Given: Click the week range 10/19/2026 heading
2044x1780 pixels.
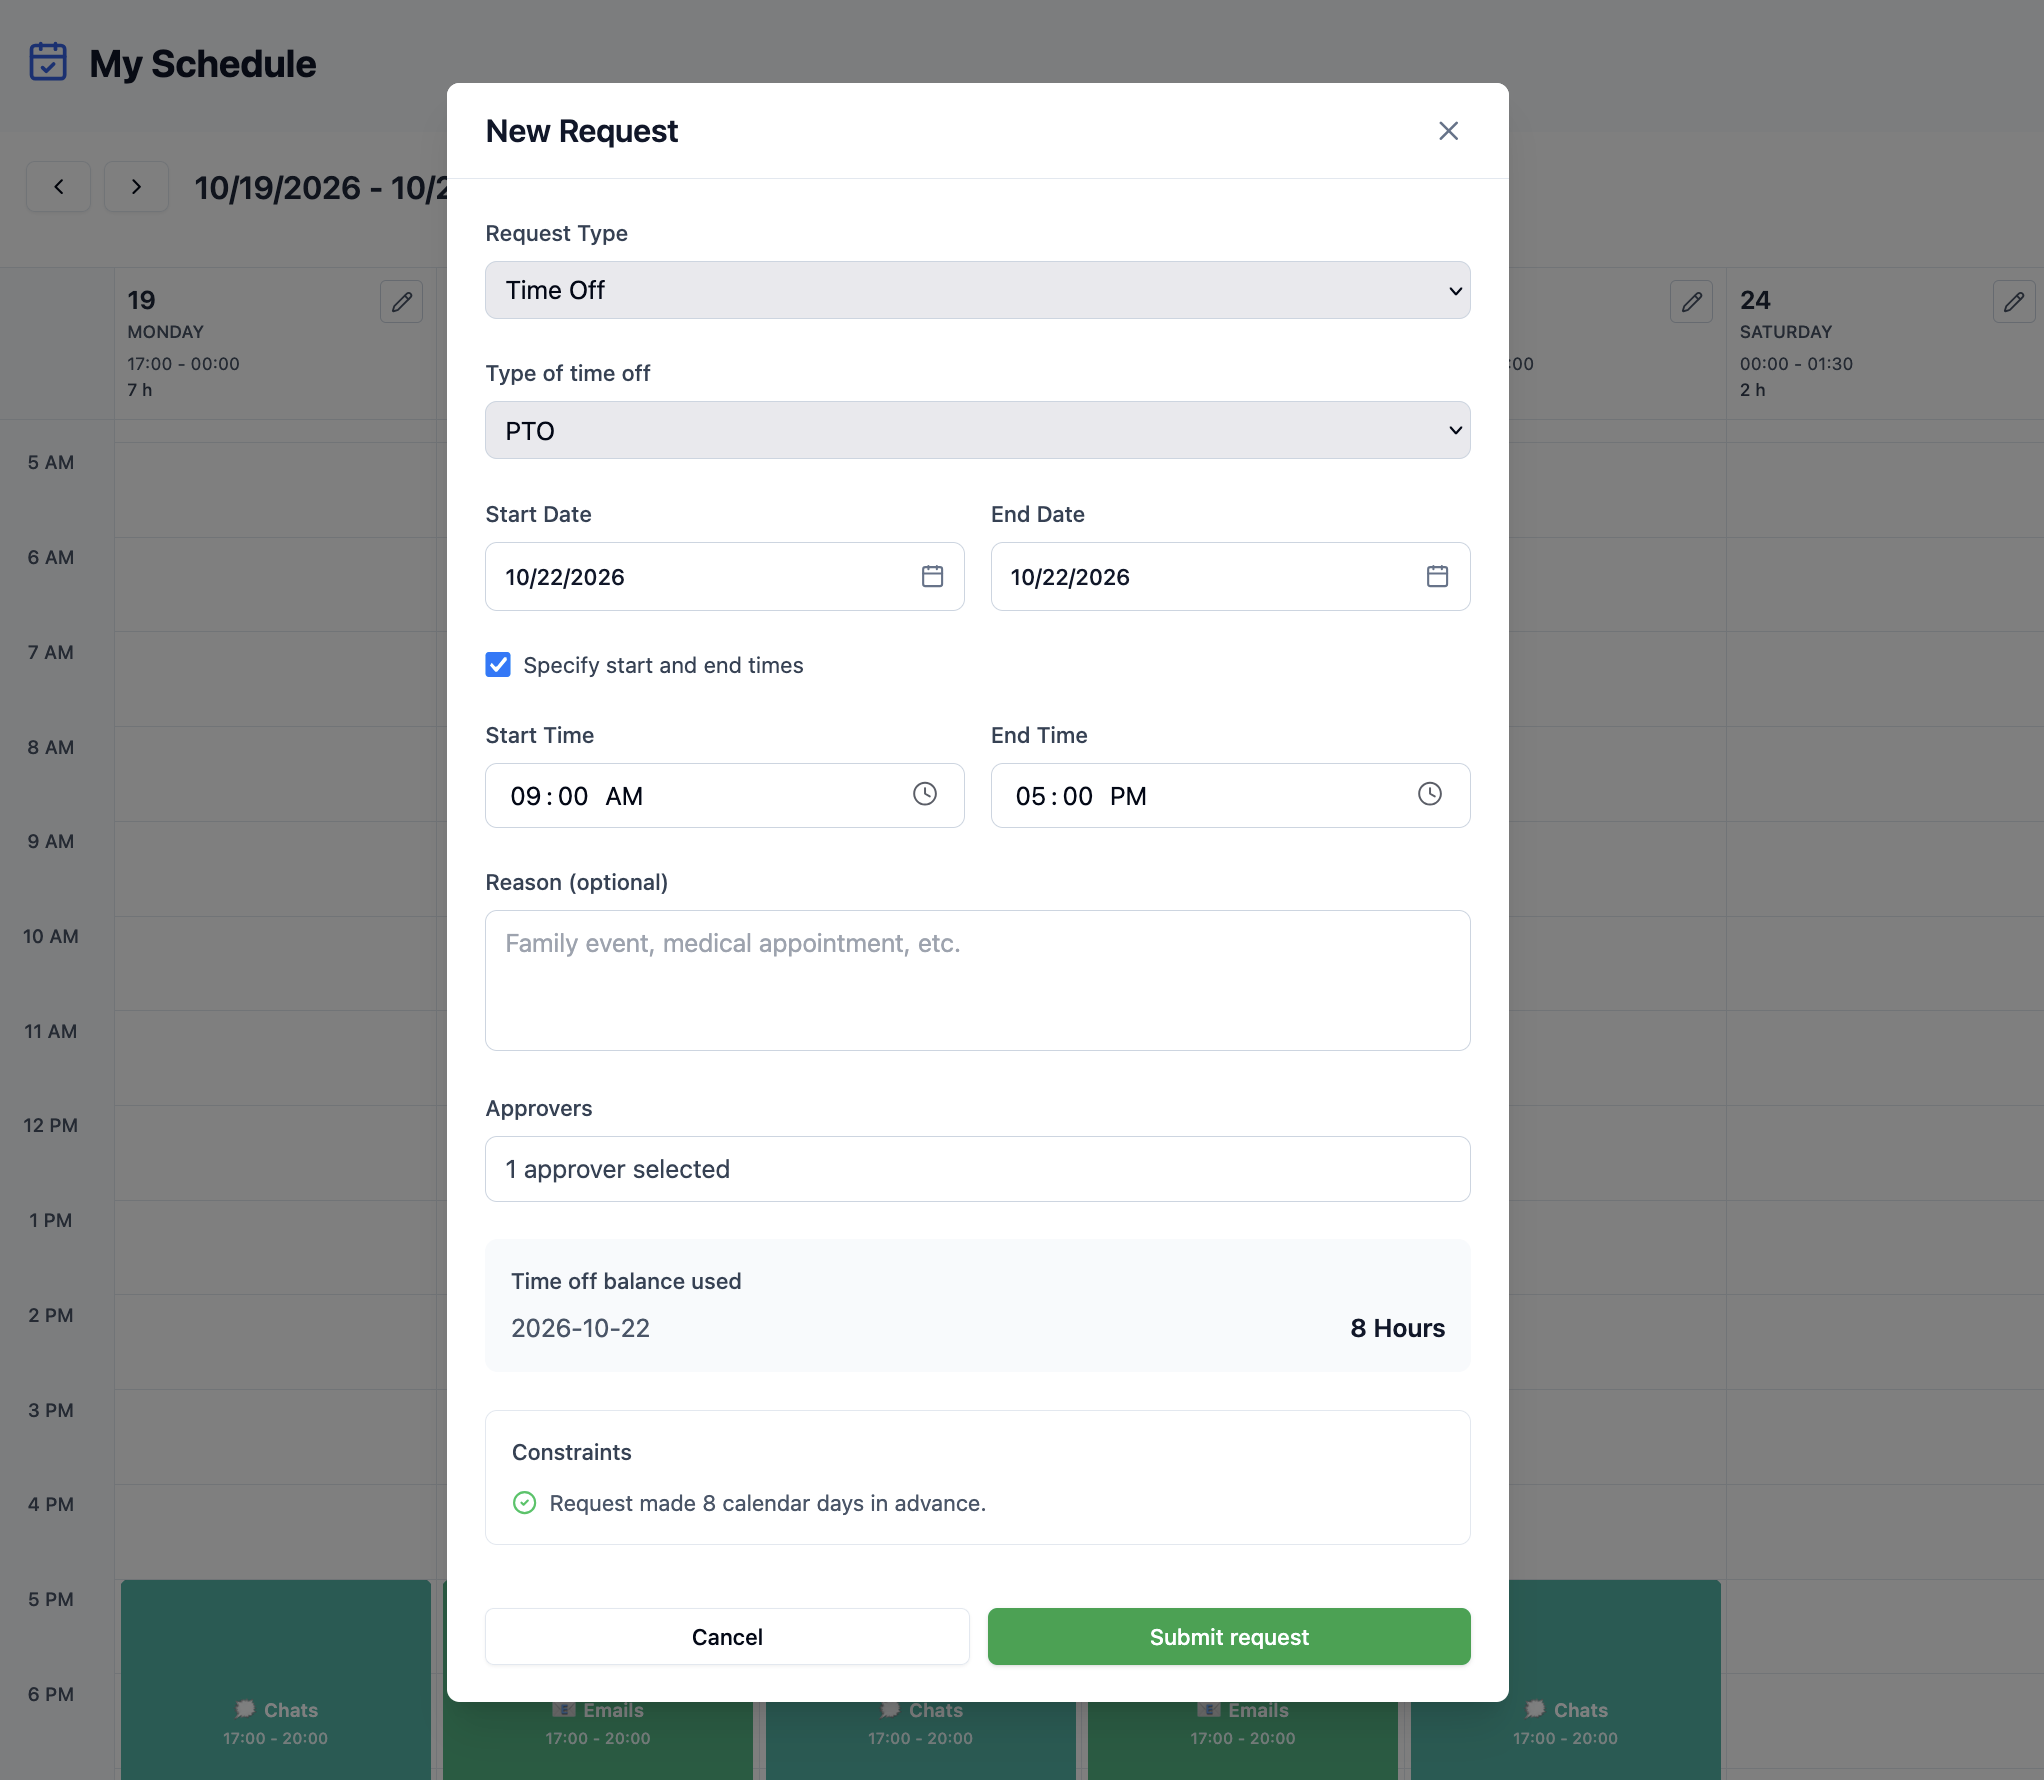Looking at the screenshot, I should [x=320, y=188].
